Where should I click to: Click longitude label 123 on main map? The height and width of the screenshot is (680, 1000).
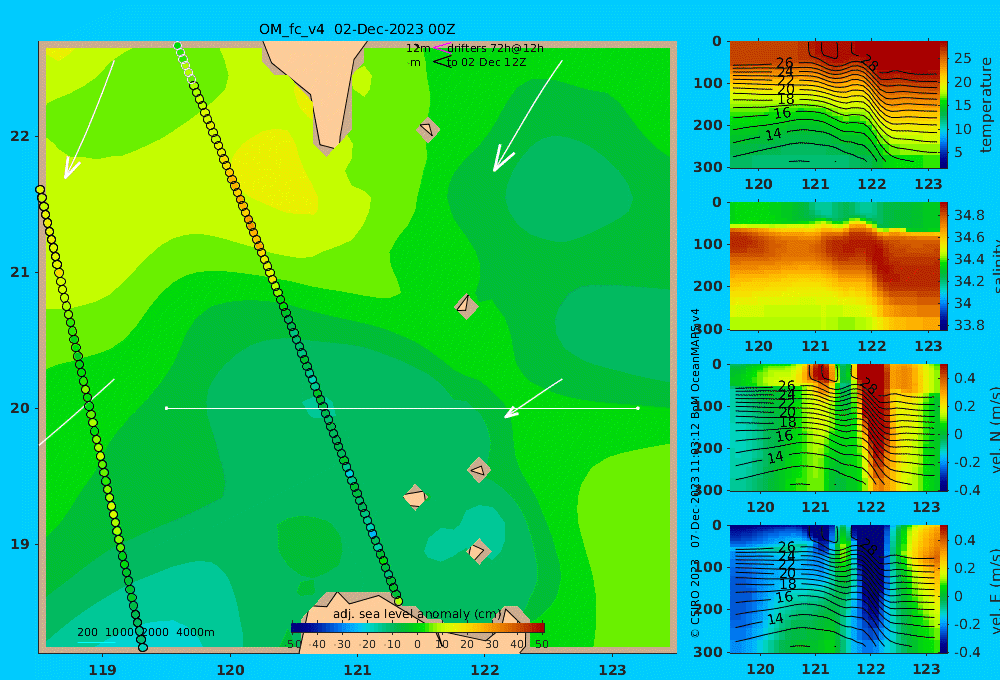(612, 670)
